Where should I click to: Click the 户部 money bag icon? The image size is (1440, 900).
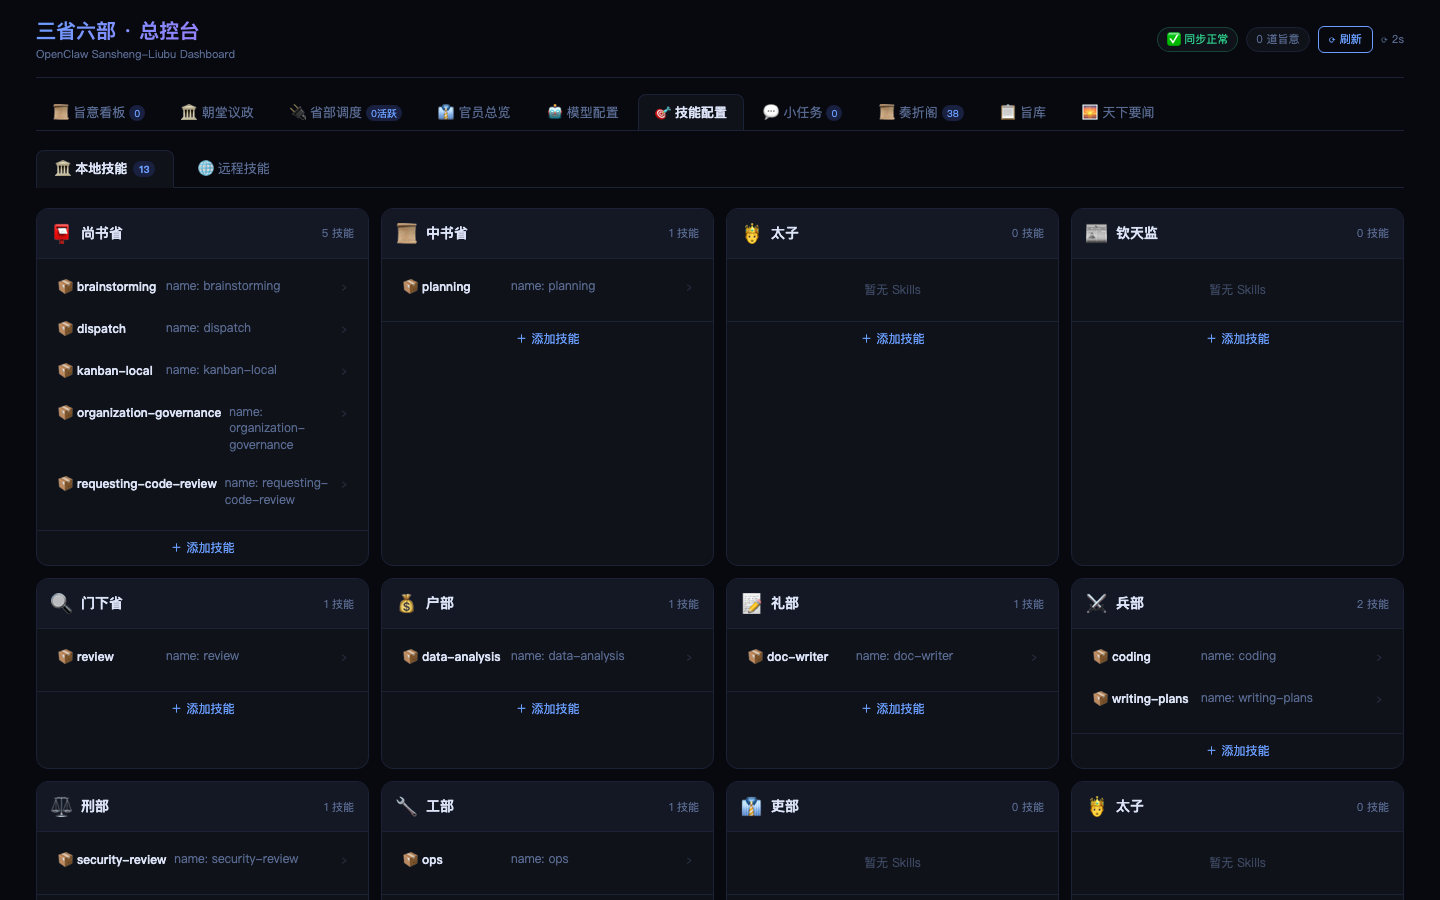[x=406, y=603]
